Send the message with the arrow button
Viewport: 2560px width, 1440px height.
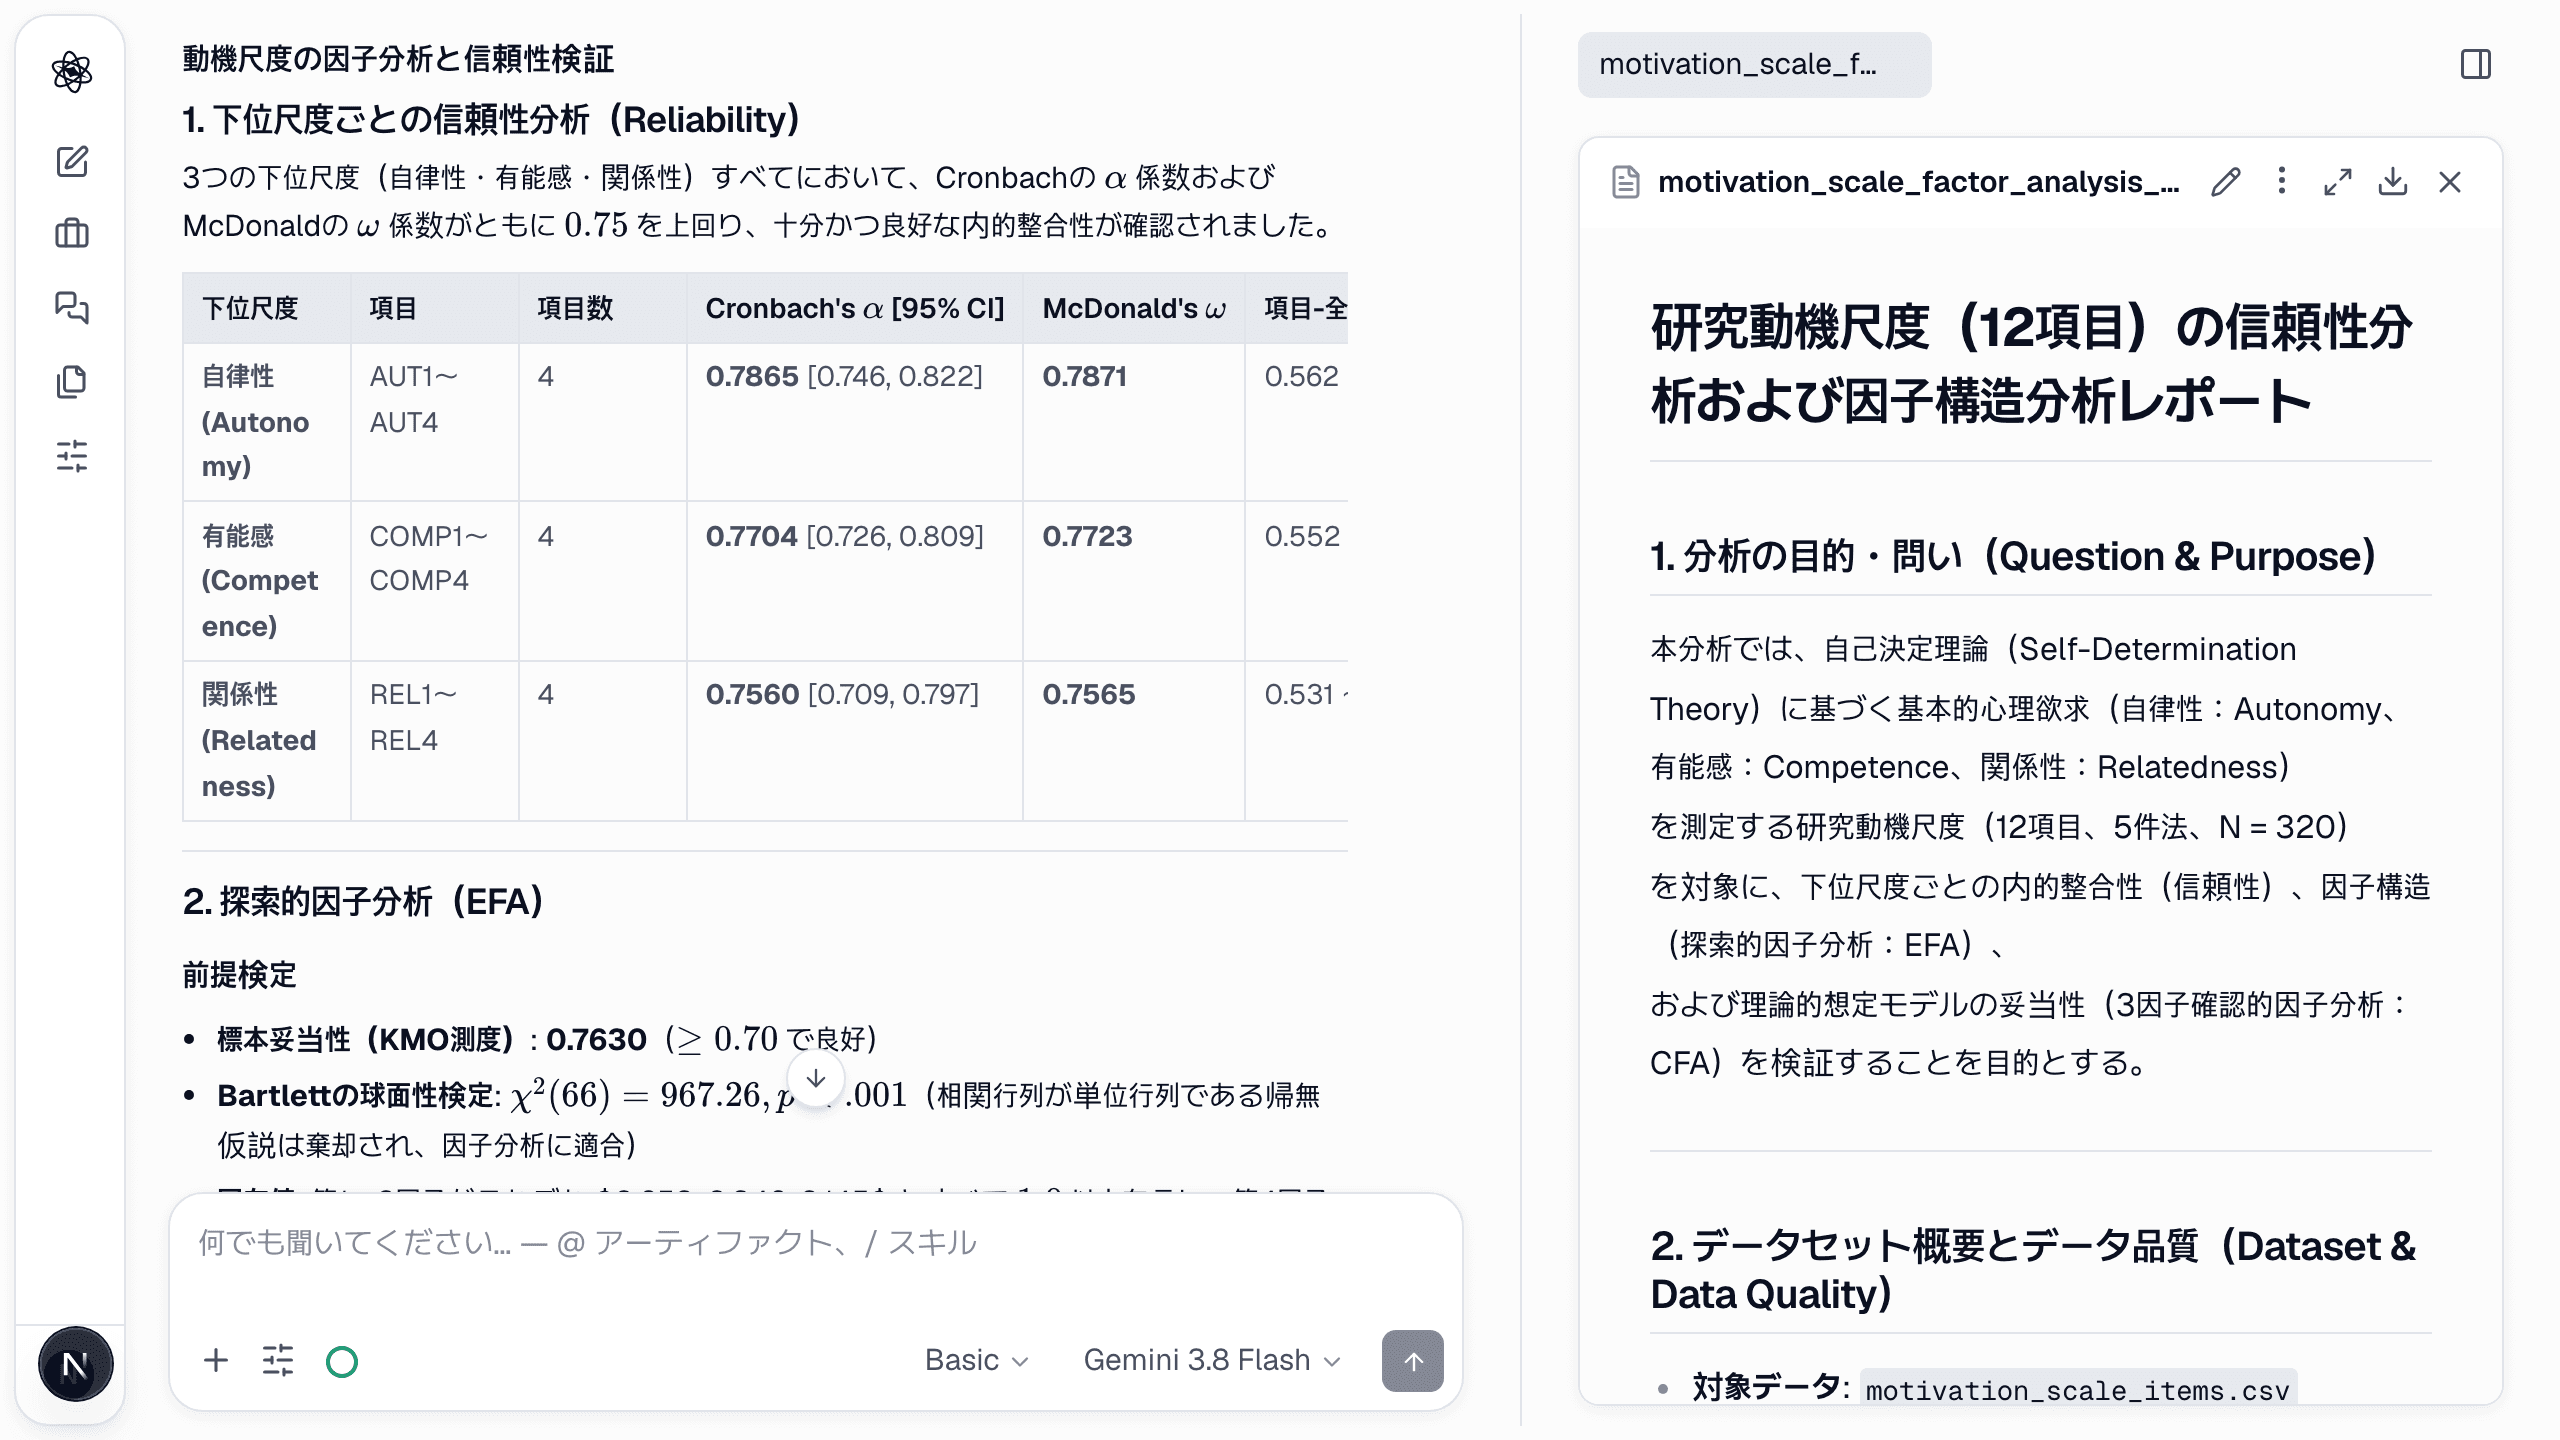(x=1412, y=1360)
